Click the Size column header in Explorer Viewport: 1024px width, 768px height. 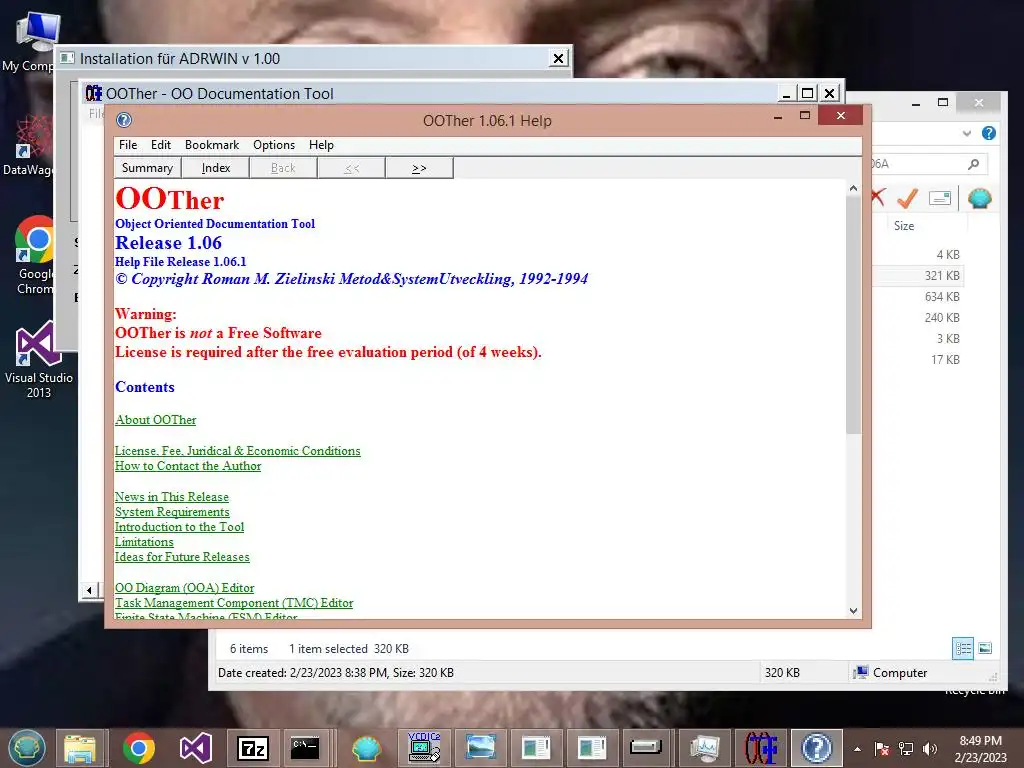(904, 226)
